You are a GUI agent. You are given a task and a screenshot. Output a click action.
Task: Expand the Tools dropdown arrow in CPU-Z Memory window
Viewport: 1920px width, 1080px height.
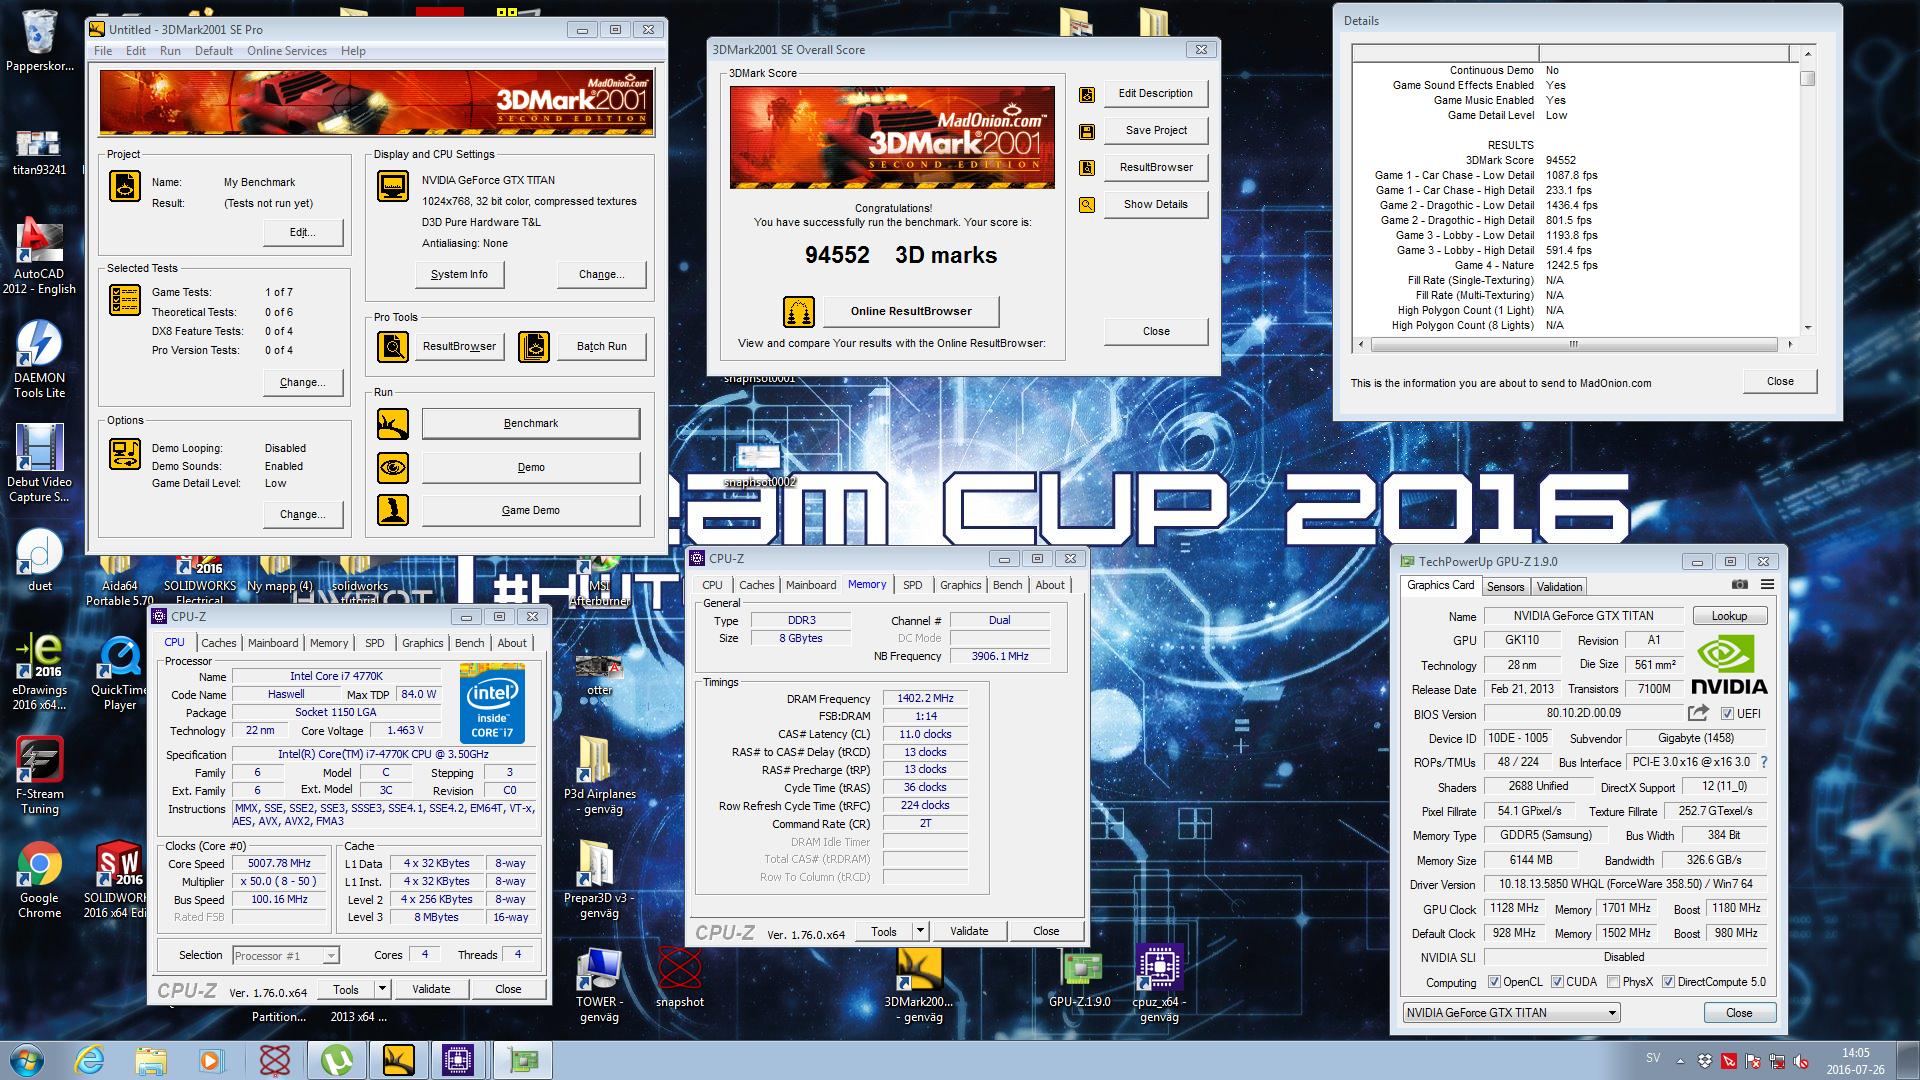[x=920, y=931]
